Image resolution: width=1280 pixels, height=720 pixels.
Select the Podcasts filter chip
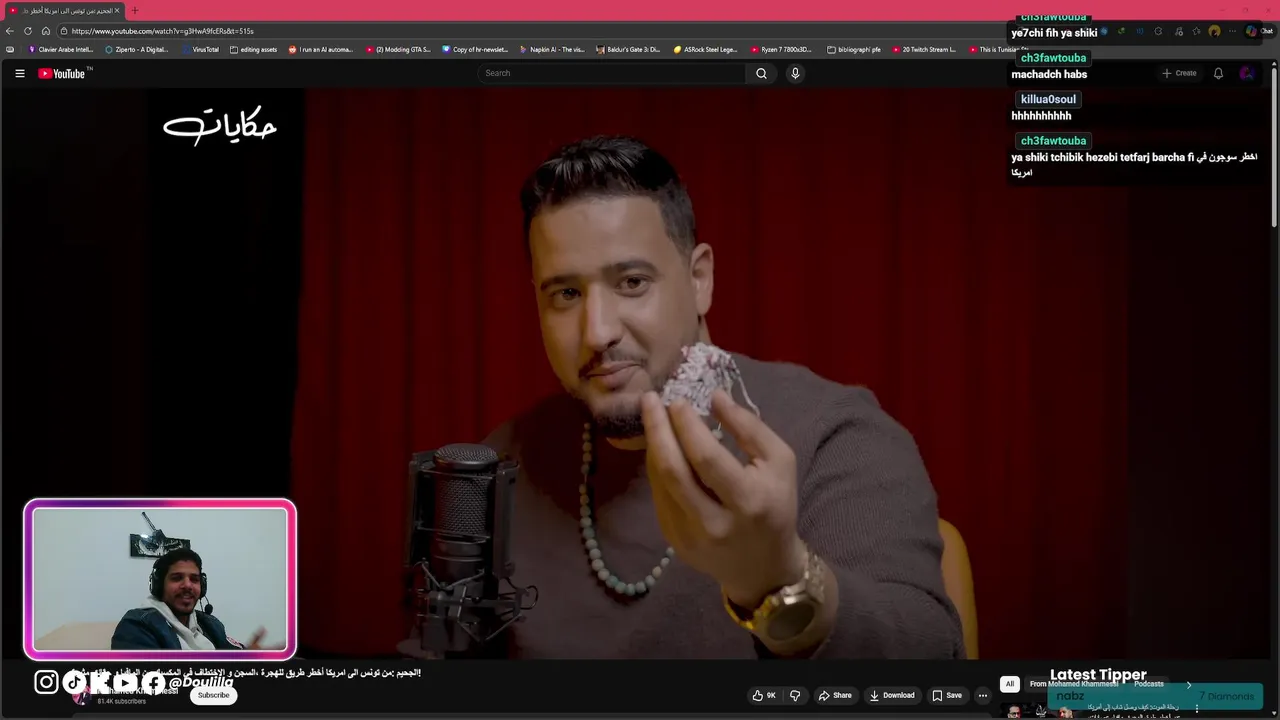pos(1149,684)
